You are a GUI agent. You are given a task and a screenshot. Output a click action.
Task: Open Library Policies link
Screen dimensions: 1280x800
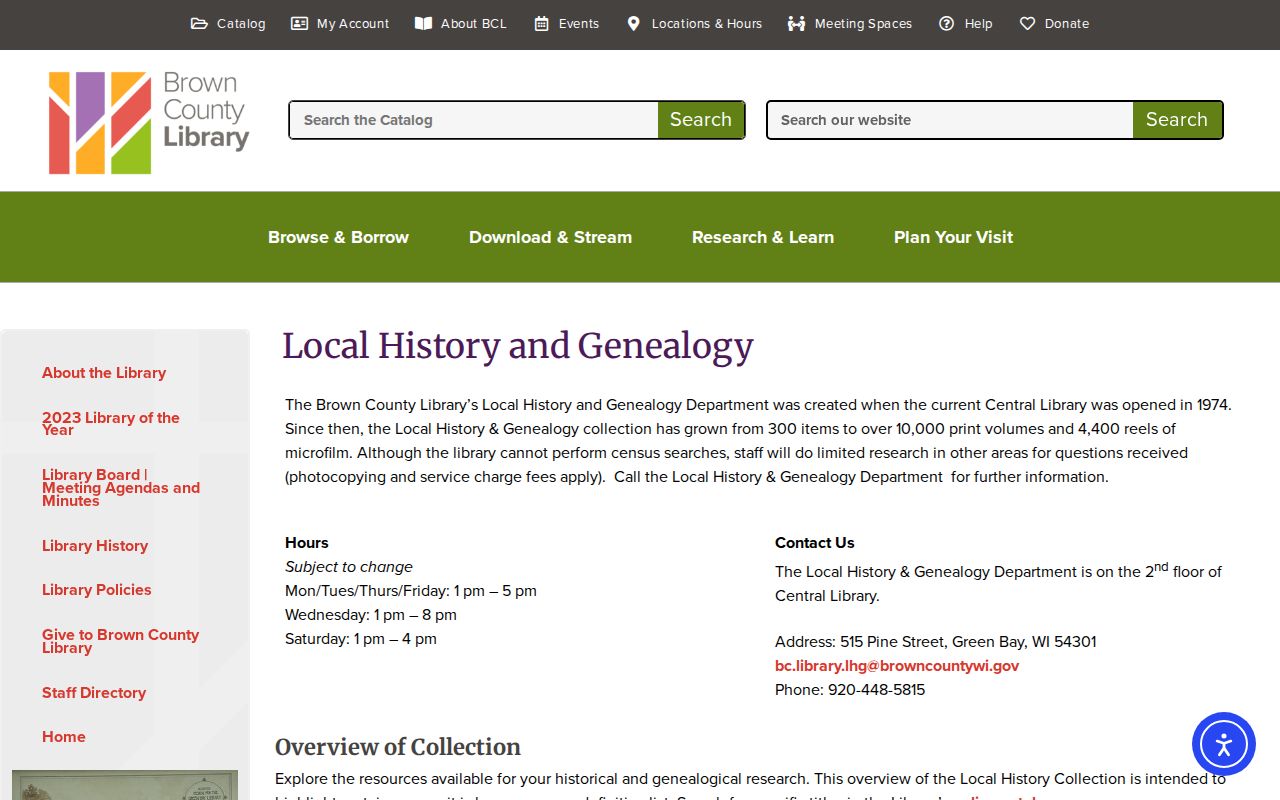[x=97, y=590]
